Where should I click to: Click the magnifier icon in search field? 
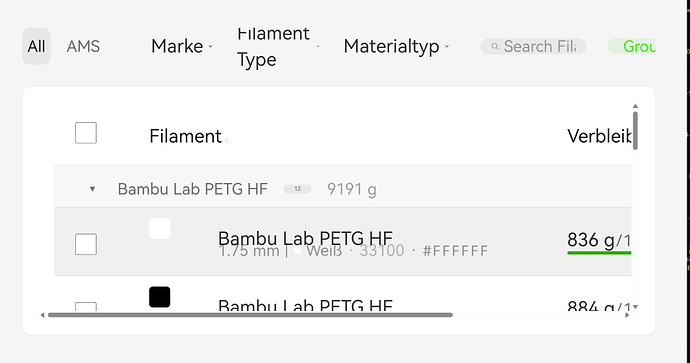point(495,46)
